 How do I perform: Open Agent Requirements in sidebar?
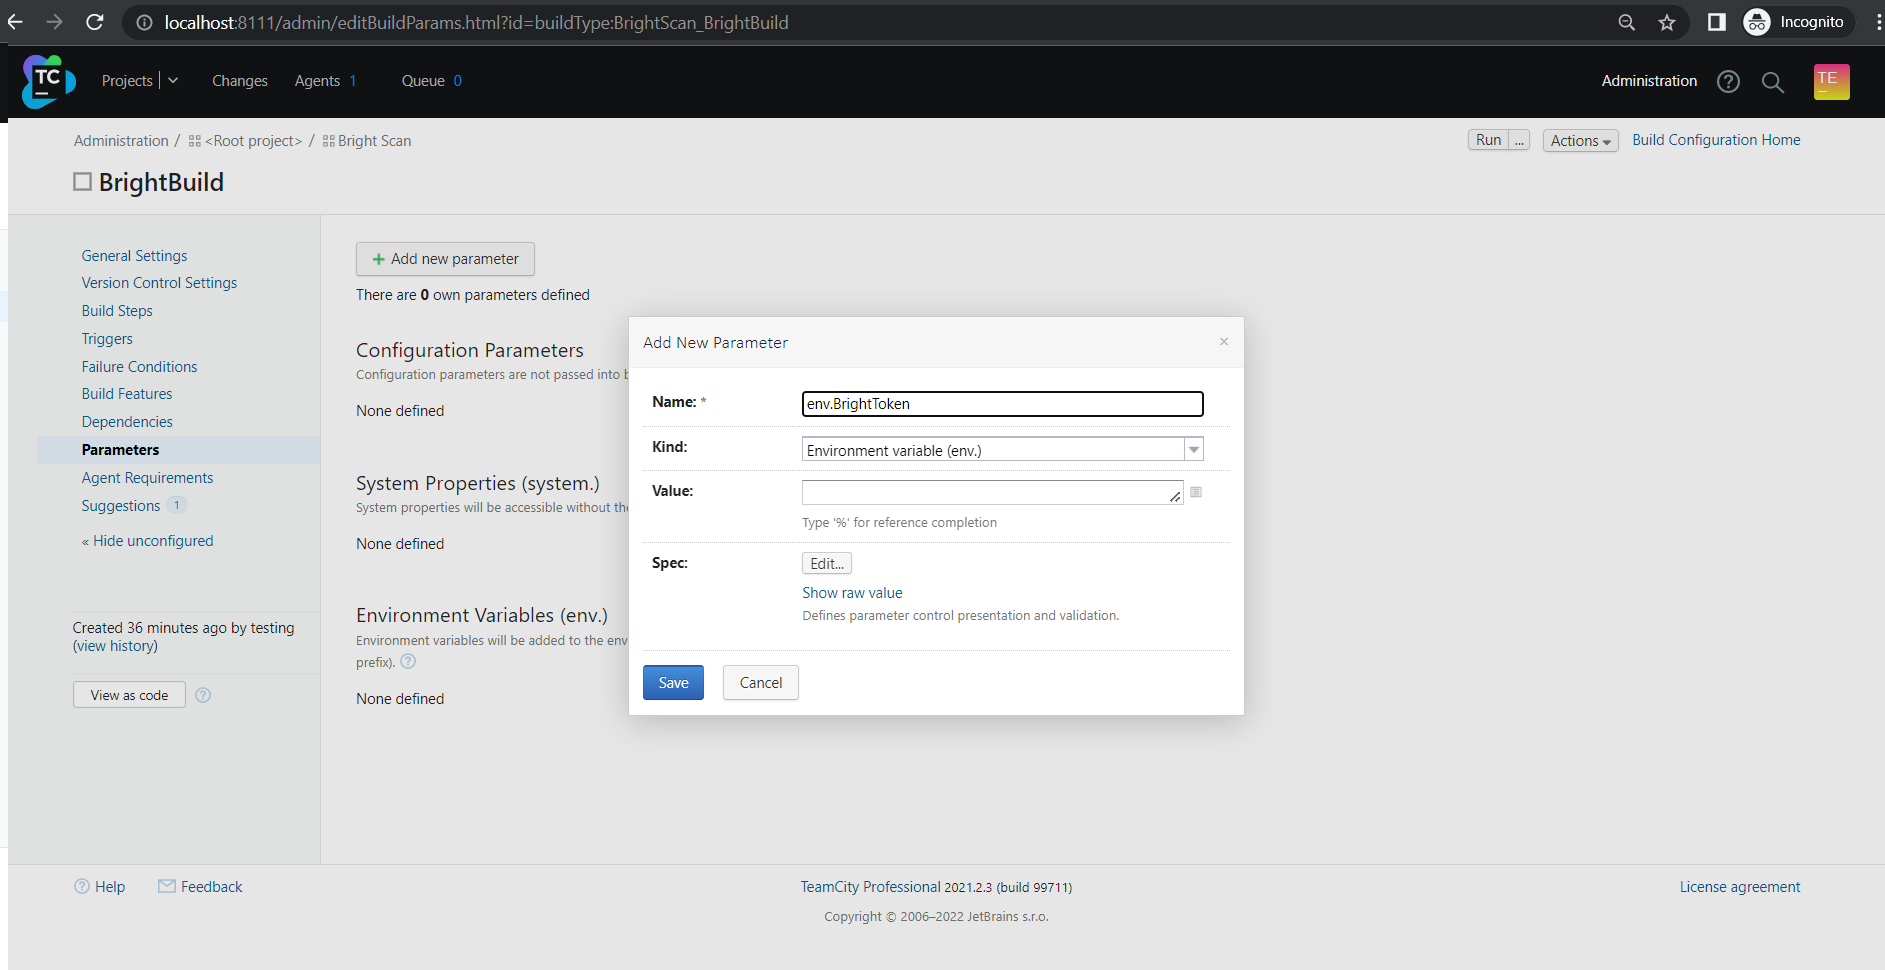(x=147, y=478)
